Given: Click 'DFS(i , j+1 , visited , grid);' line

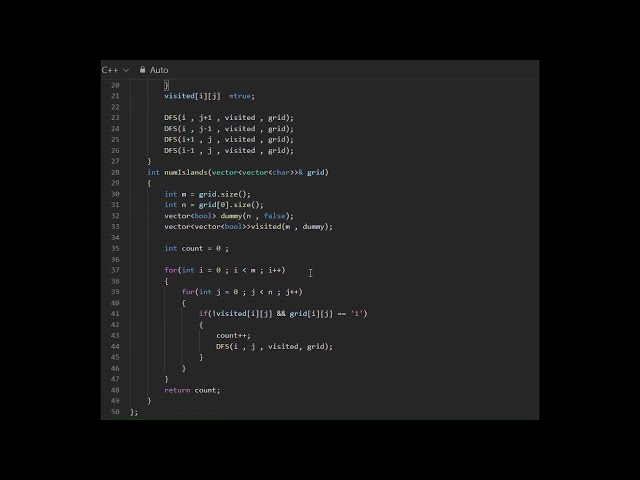Looking at the screenshot, I should [x=229, y=118].
